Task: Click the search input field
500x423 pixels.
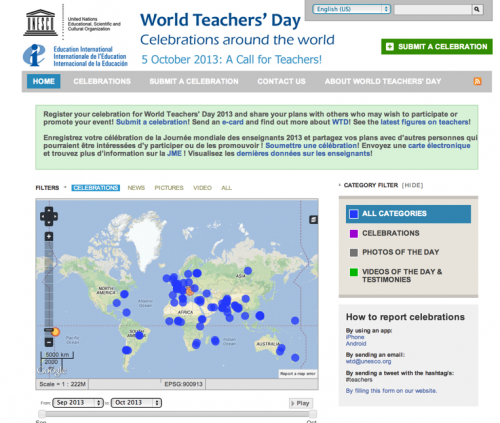Action: [433, 9]
